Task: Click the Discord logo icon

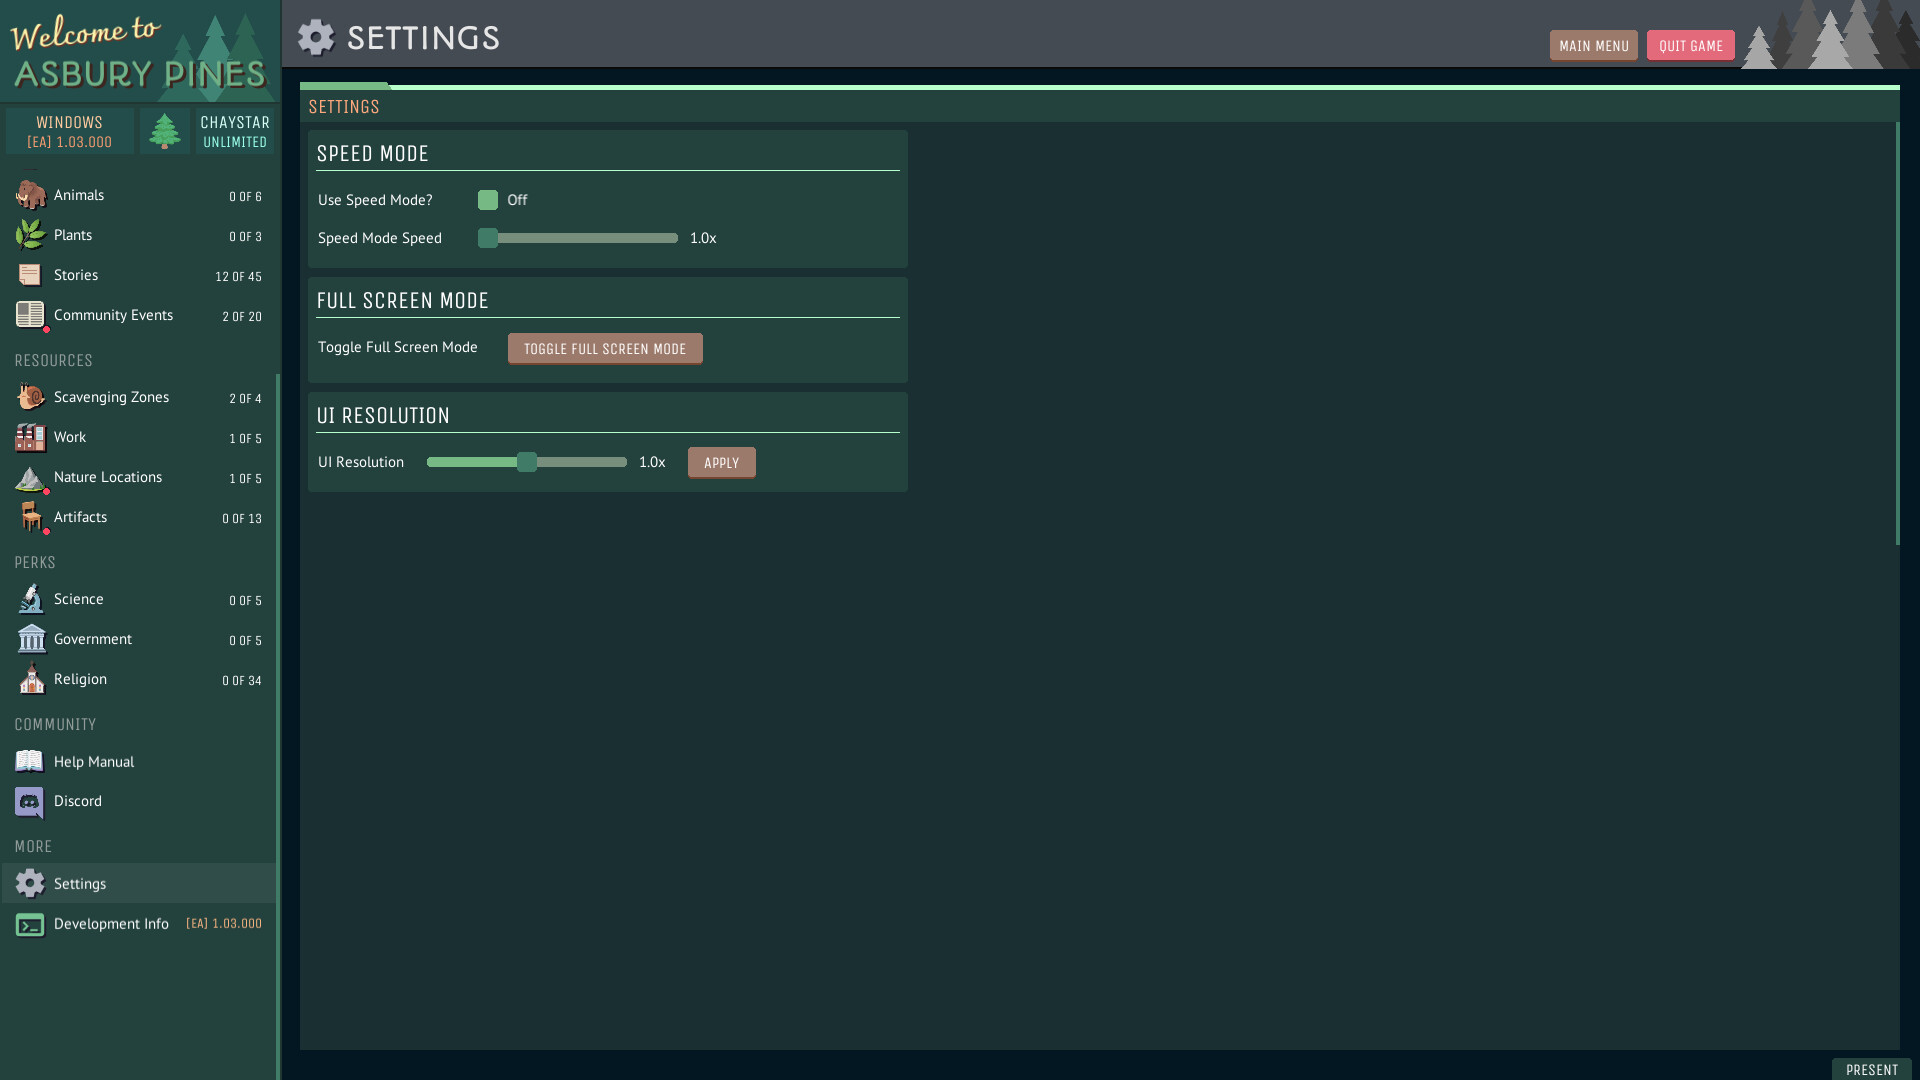Action: tap(30, 801)
